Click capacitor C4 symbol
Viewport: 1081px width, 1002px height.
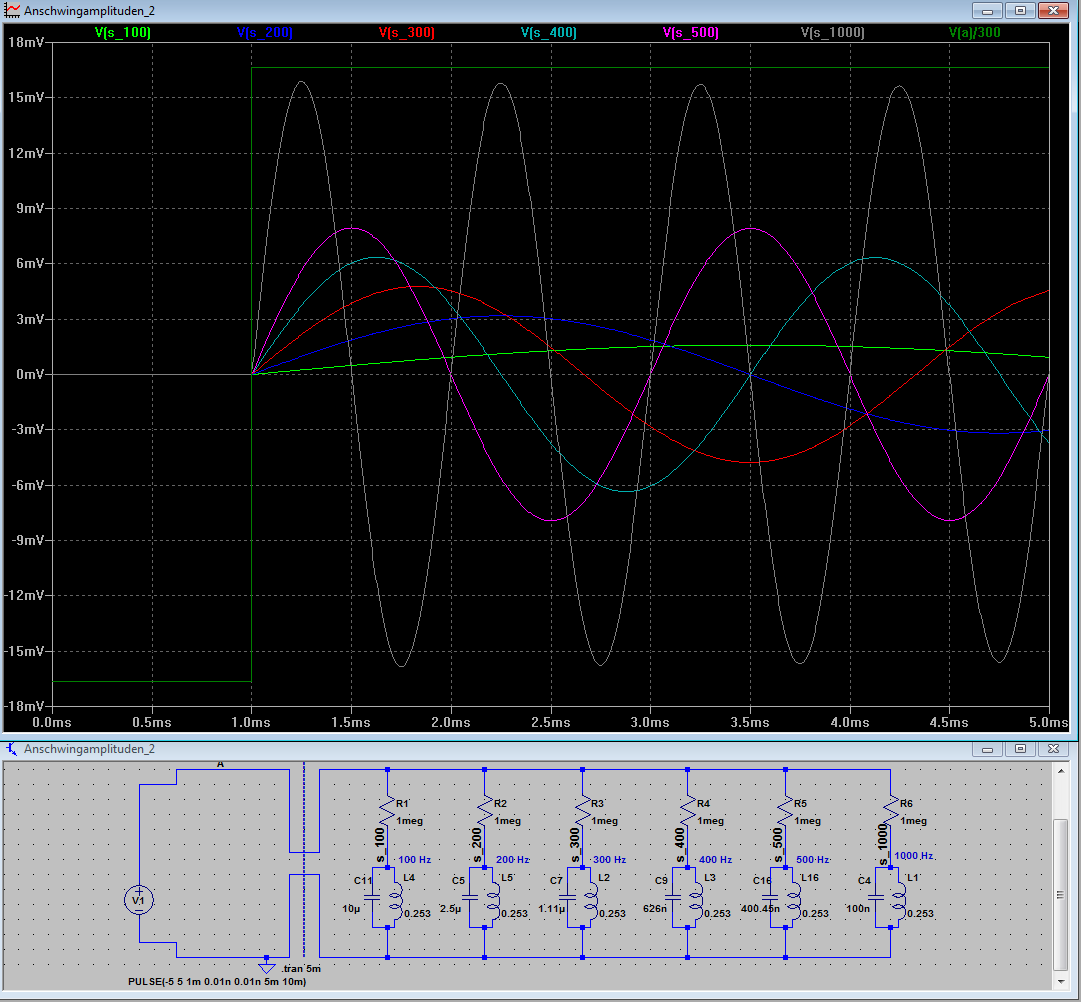[x=876, y=897]
